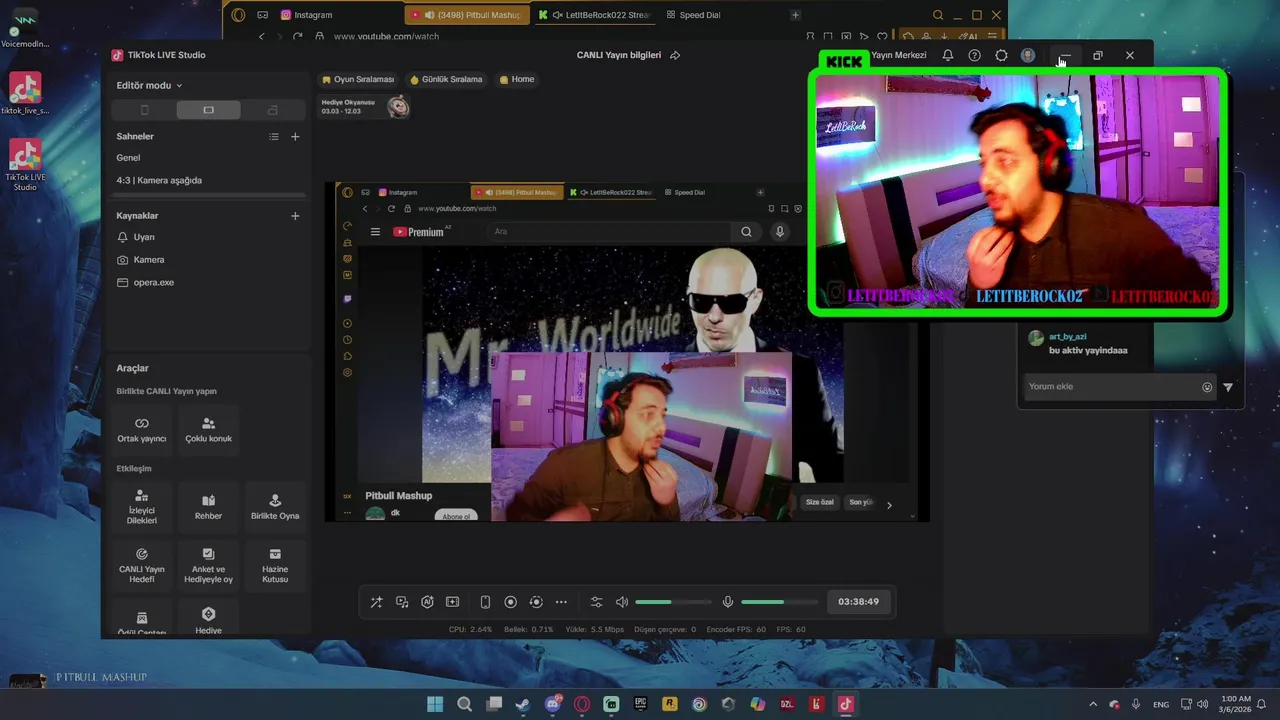Open the Epic Games taskbar icon

tap(640, 704)
